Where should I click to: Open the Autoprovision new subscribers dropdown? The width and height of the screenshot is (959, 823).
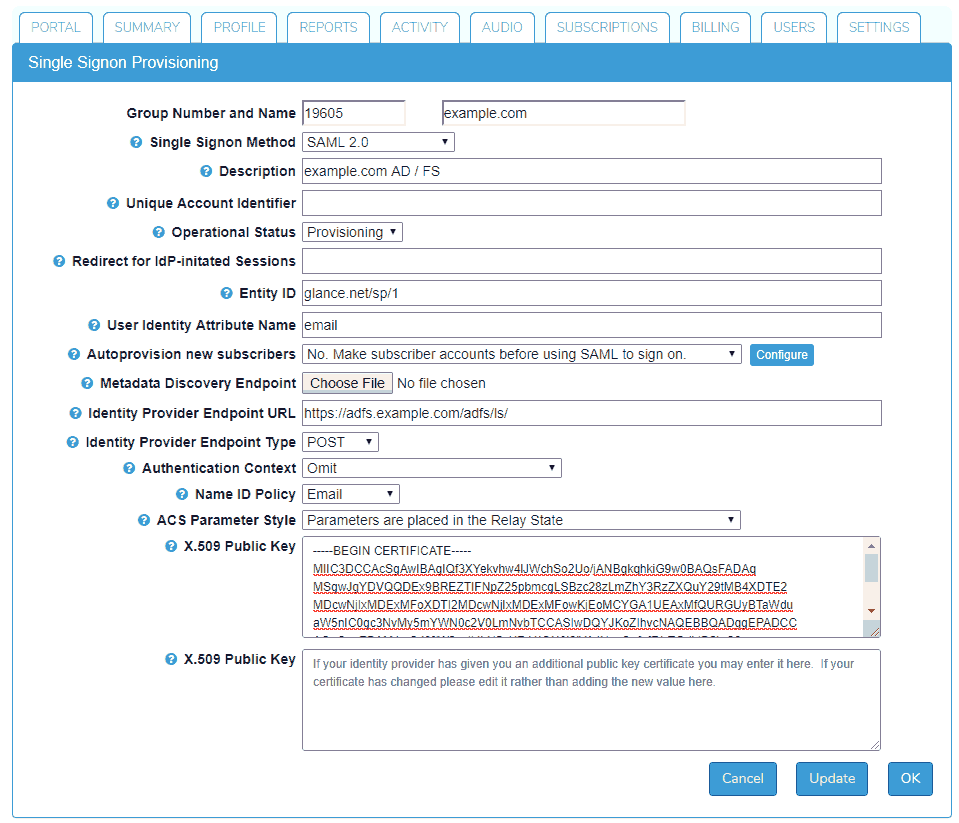[521, 354]
